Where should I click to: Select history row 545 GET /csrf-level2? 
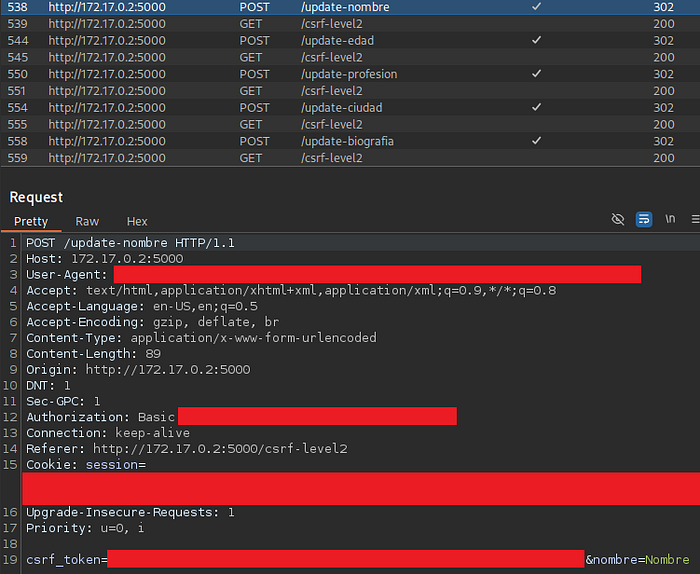(x=350, y=57)
